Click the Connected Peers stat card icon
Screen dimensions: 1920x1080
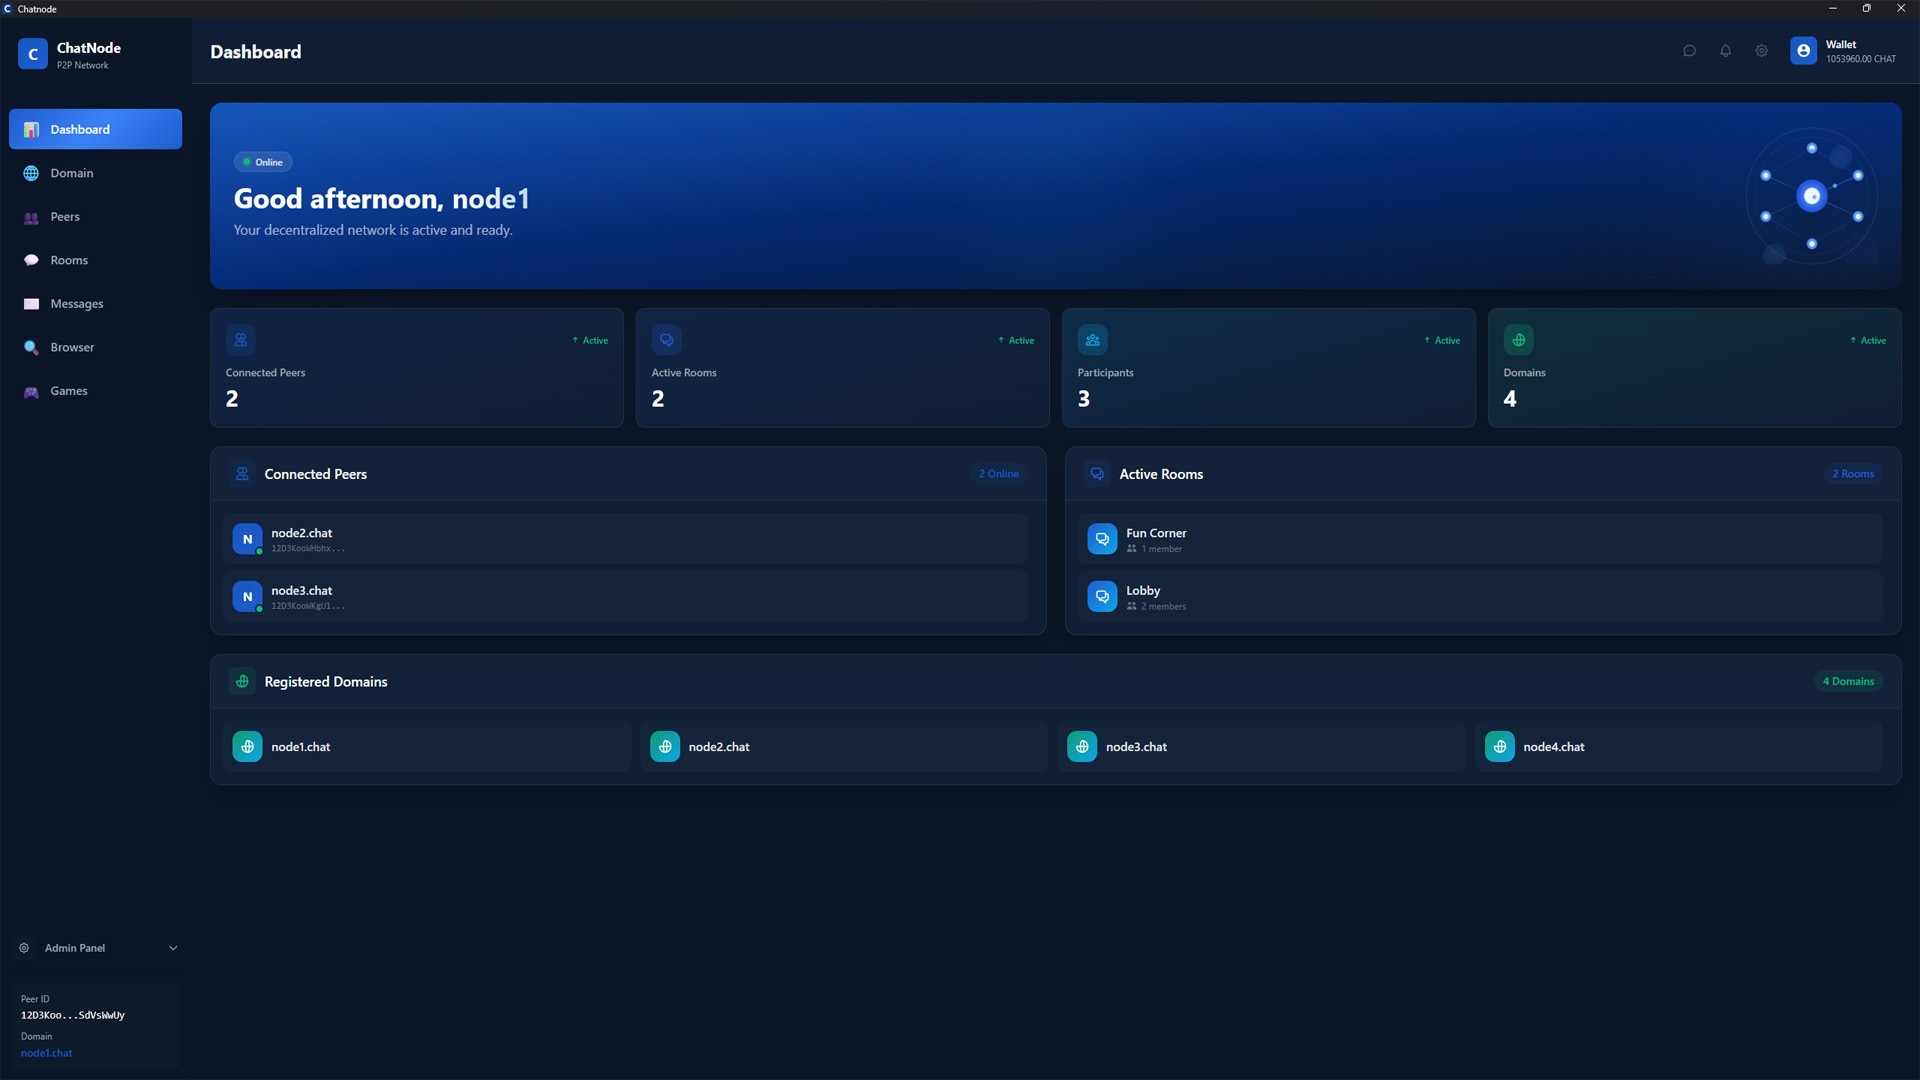241,340
